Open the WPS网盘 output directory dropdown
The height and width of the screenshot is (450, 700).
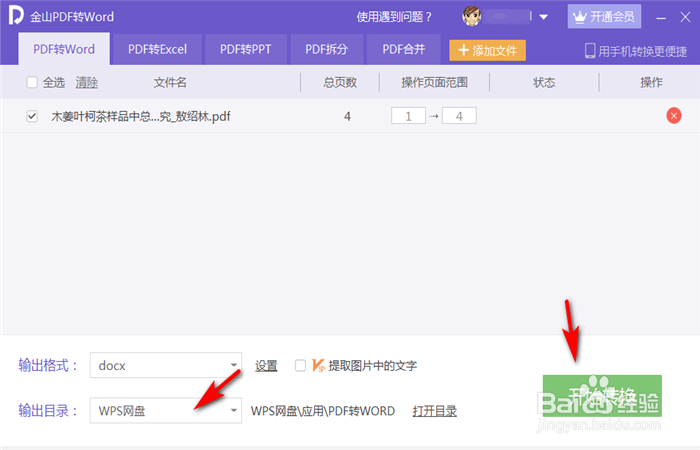[166, 410]
